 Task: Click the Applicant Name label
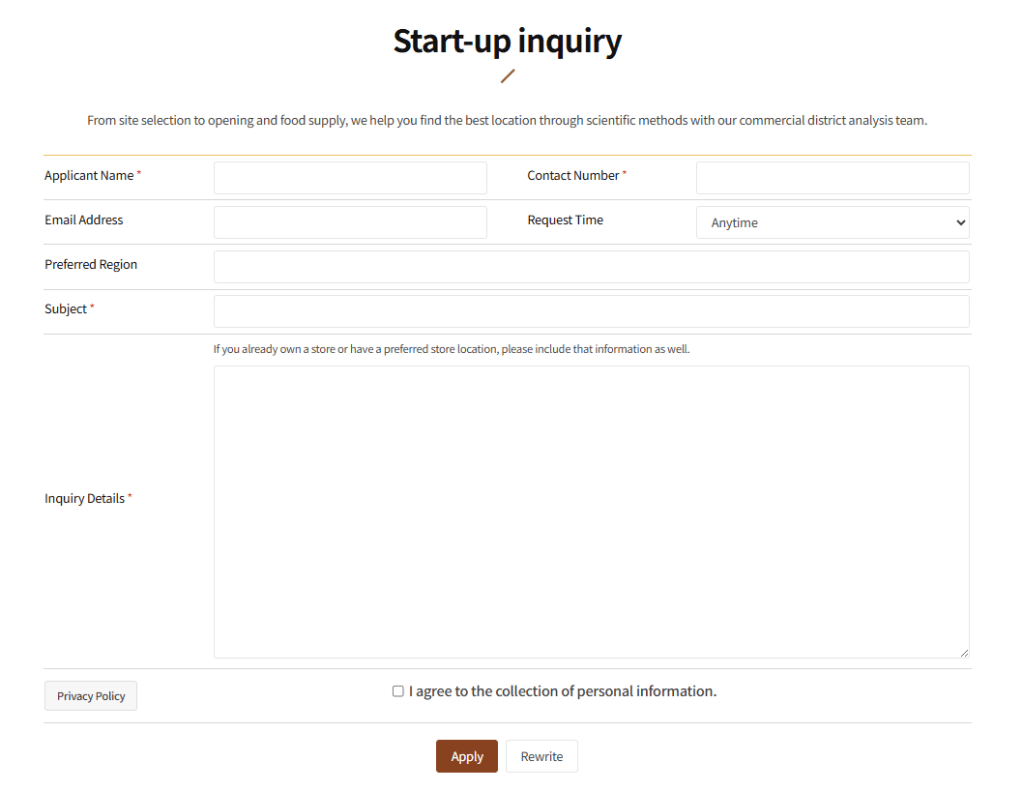pyautogui.click(x=89, y=176)
